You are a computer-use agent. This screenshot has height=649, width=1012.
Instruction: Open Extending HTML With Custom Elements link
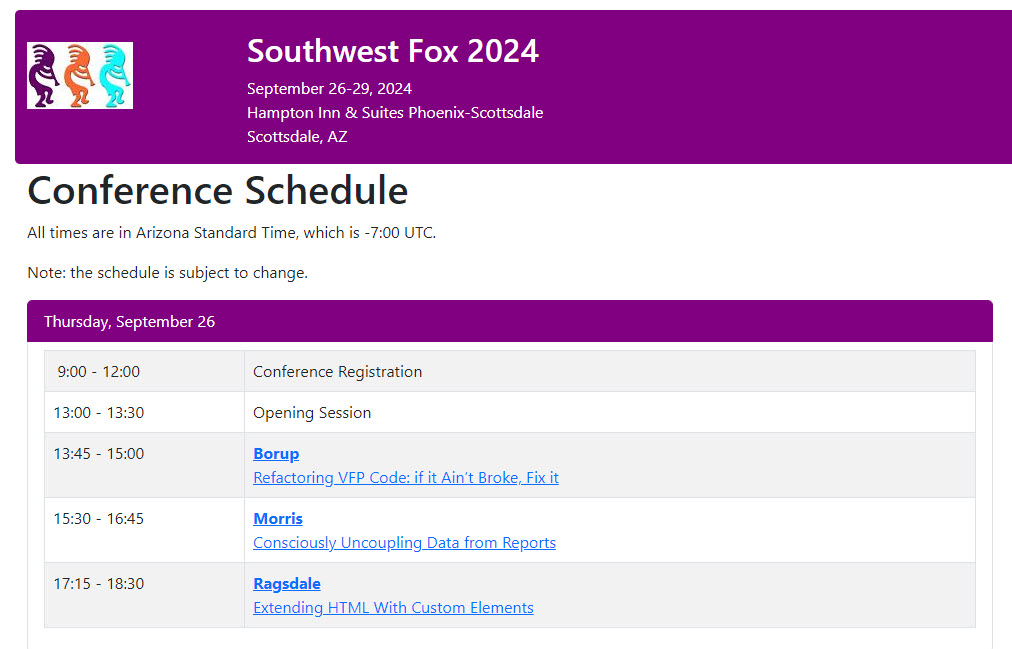tap(393, 608)
